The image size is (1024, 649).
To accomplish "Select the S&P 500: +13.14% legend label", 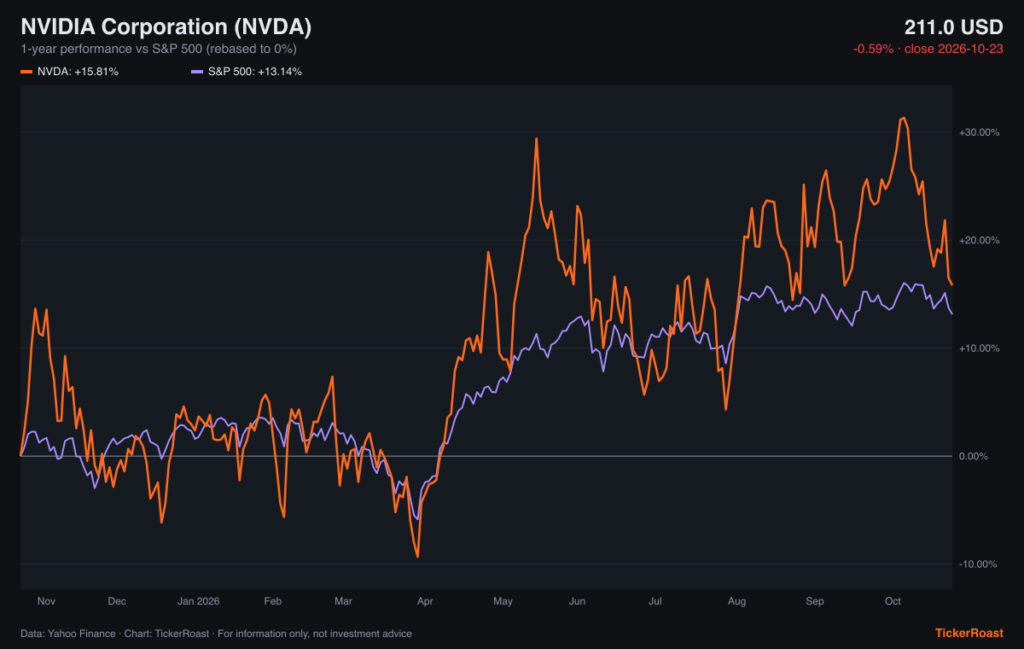I will 255,71.
